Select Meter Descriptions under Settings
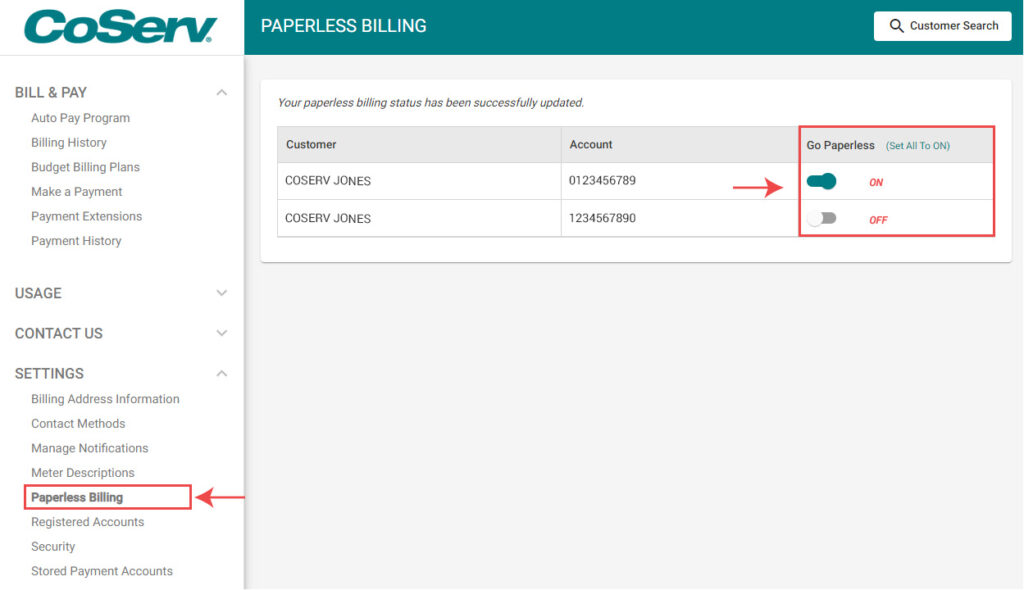1024x590 pixels. [83, 472]
